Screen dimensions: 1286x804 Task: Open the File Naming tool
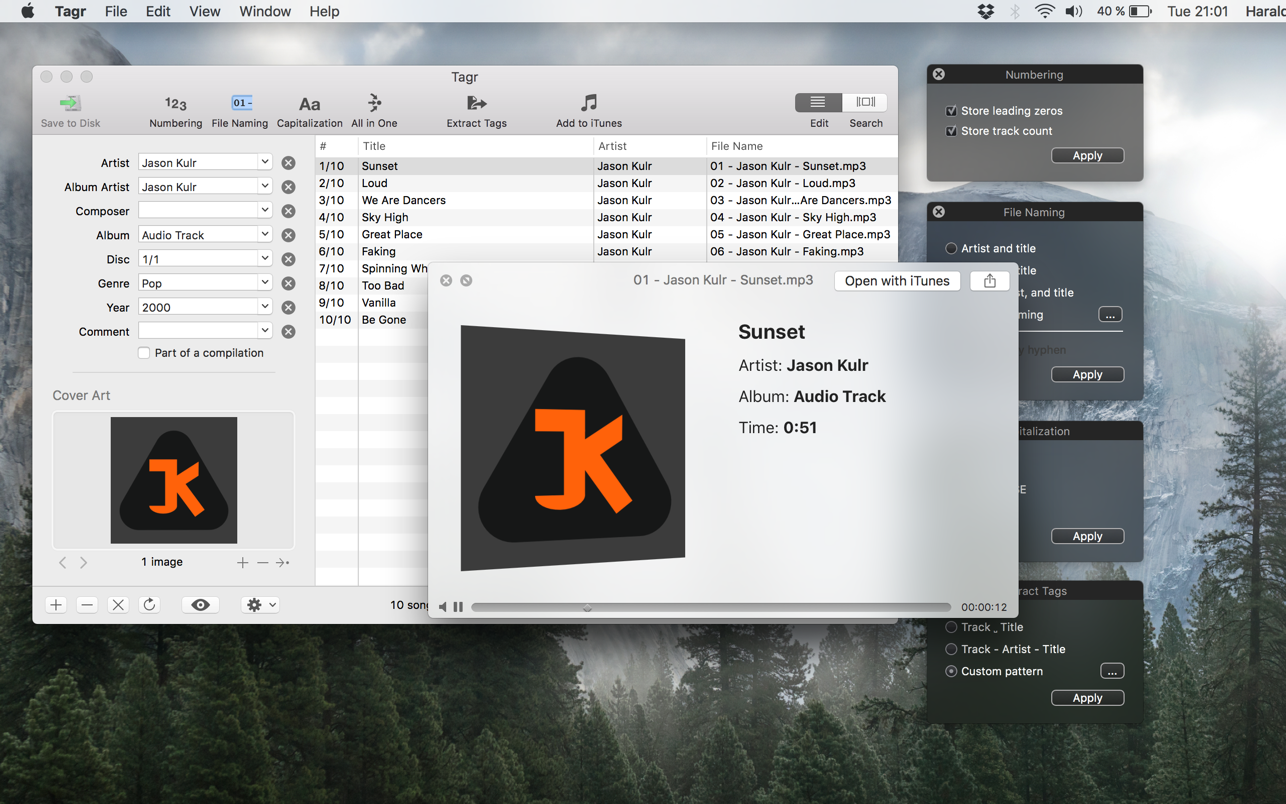(x=240, y=111)
